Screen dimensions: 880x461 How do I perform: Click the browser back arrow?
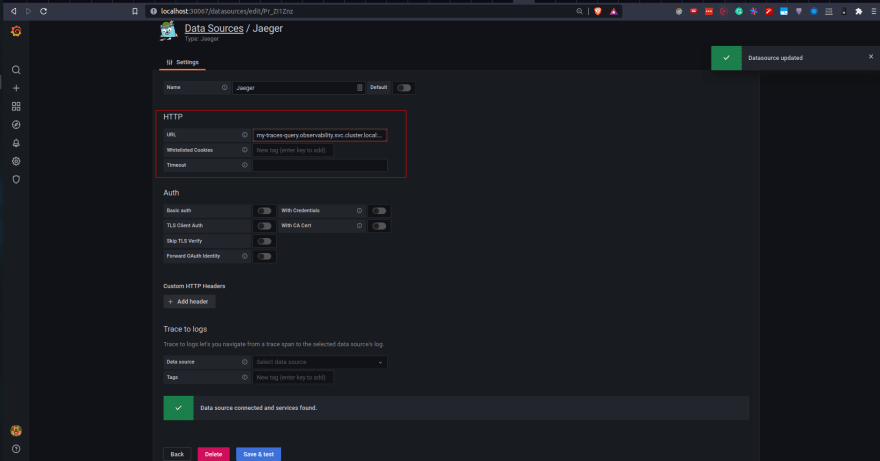click(13, 11)
